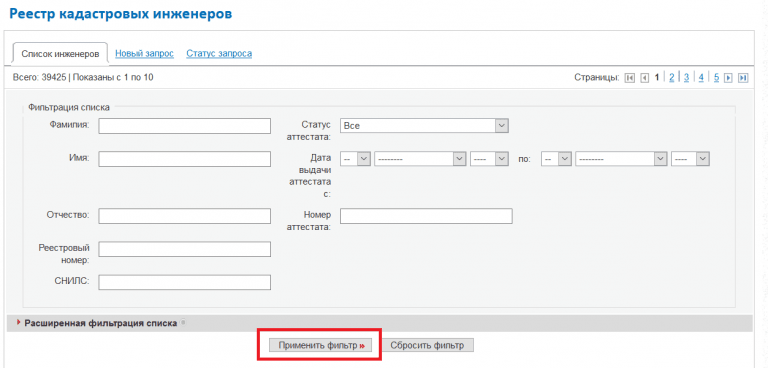Click the Реестр кадастровых инженеров heading
Viewport: 768px width, 368px height.
click(x=120, y=14)
